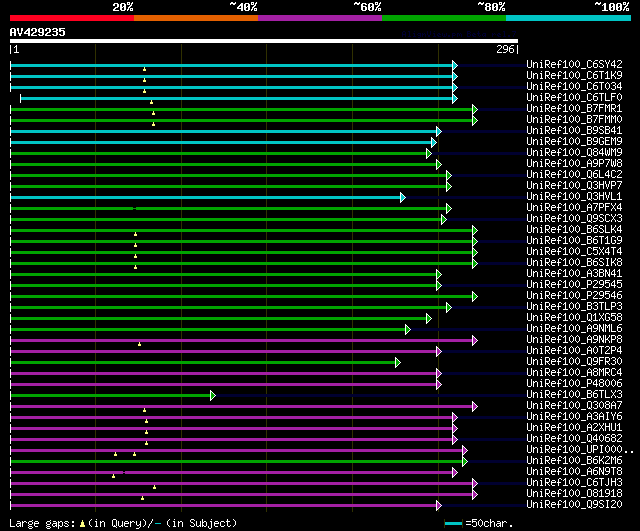This screenshot has height=531, width=640.
Task: Click the arrowhead ending the P29546 alignment
Action: [474, 296]
